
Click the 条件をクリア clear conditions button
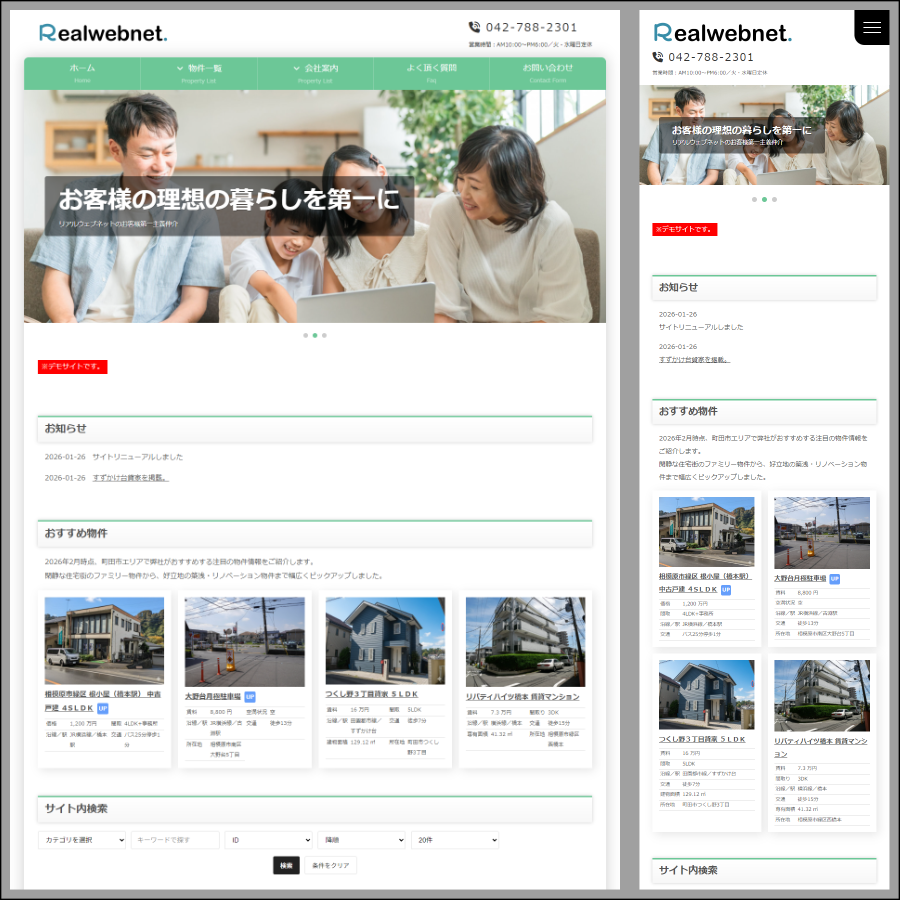(x=330, y=865)
